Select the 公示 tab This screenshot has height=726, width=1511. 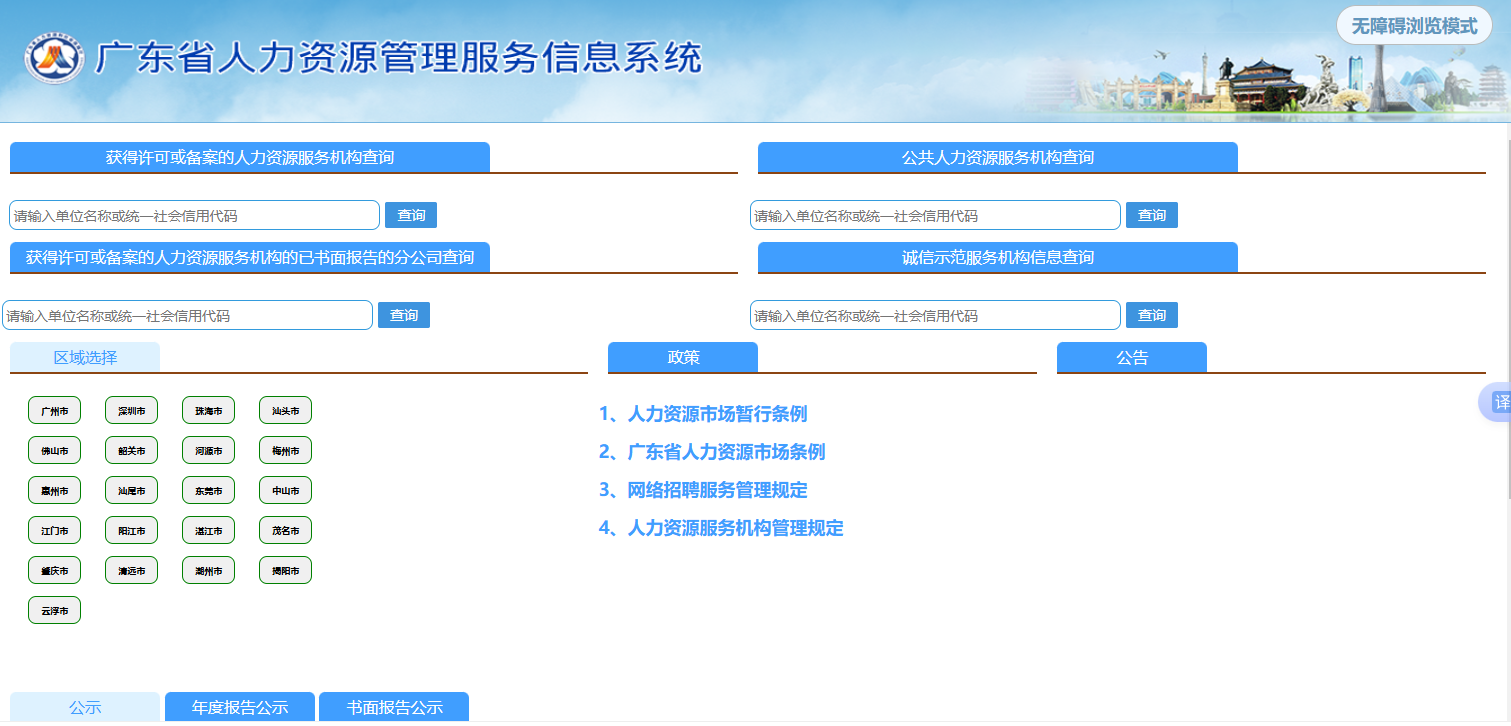85,707
